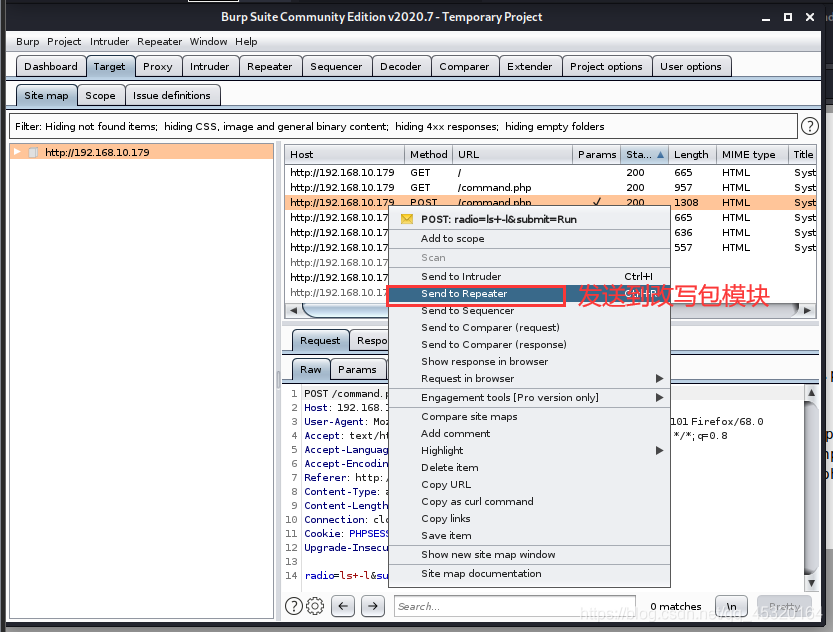Switch to the Extender tab
The height and width of the screenshot is (632, 833).
(530, 66)
